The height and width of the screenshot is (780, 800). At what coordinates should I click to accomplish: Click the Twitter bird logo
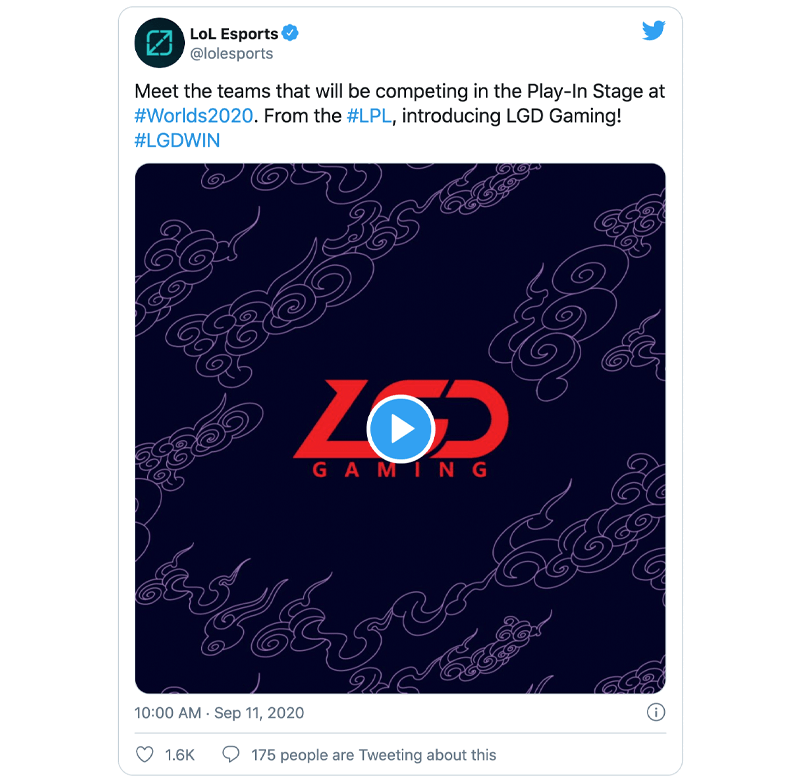[653, 31]
